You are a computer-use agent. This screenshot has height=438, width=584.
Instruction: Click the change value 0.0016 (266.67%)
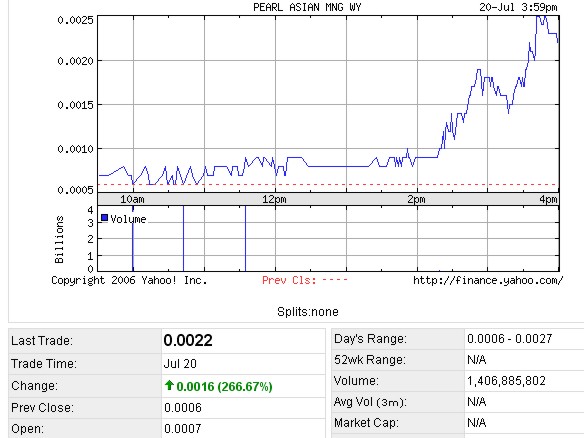pyautogui.click(x=224, y=387)
